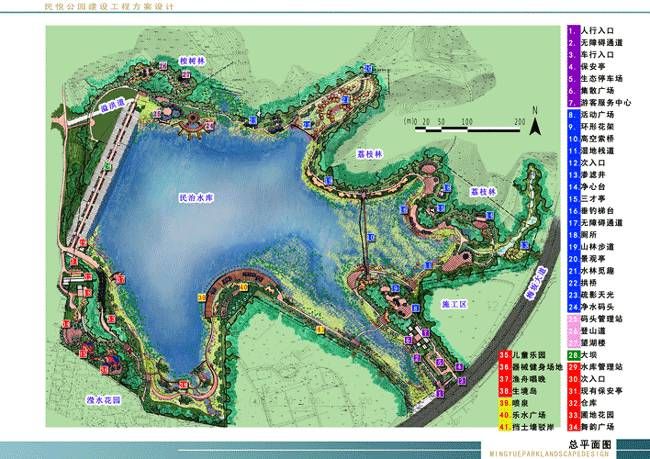Click the 澄水花园 map label
This screenshot has height=459, width=650.
(x=104, y=400)
